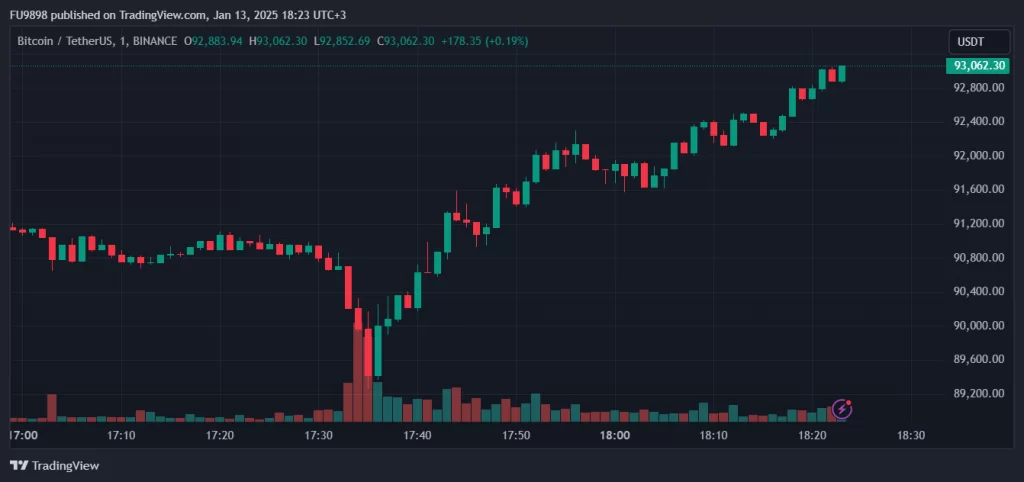The height and width of the screenshot is (482, 1024).
Task: Click the green 93,062.30 current price label
Action: (978, 66)
